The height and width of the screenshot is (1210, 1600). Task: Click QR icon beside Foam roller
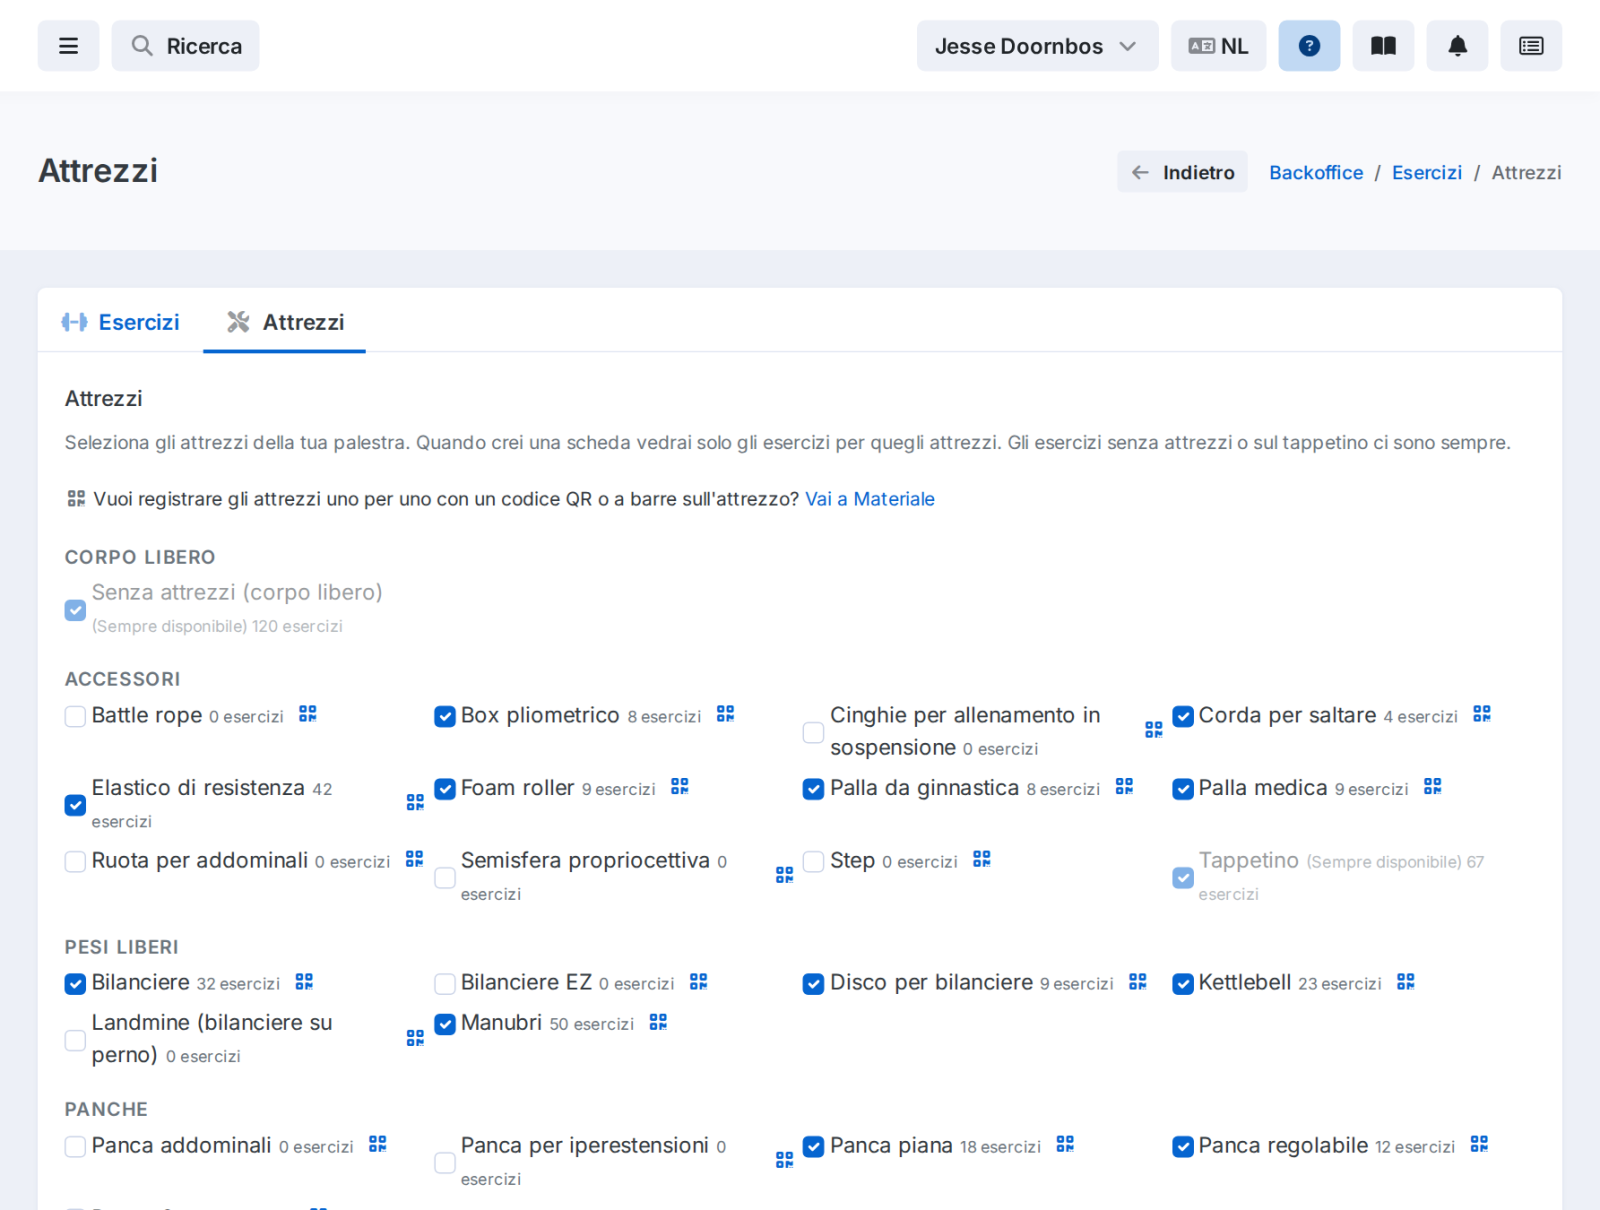tap(680, 787)
